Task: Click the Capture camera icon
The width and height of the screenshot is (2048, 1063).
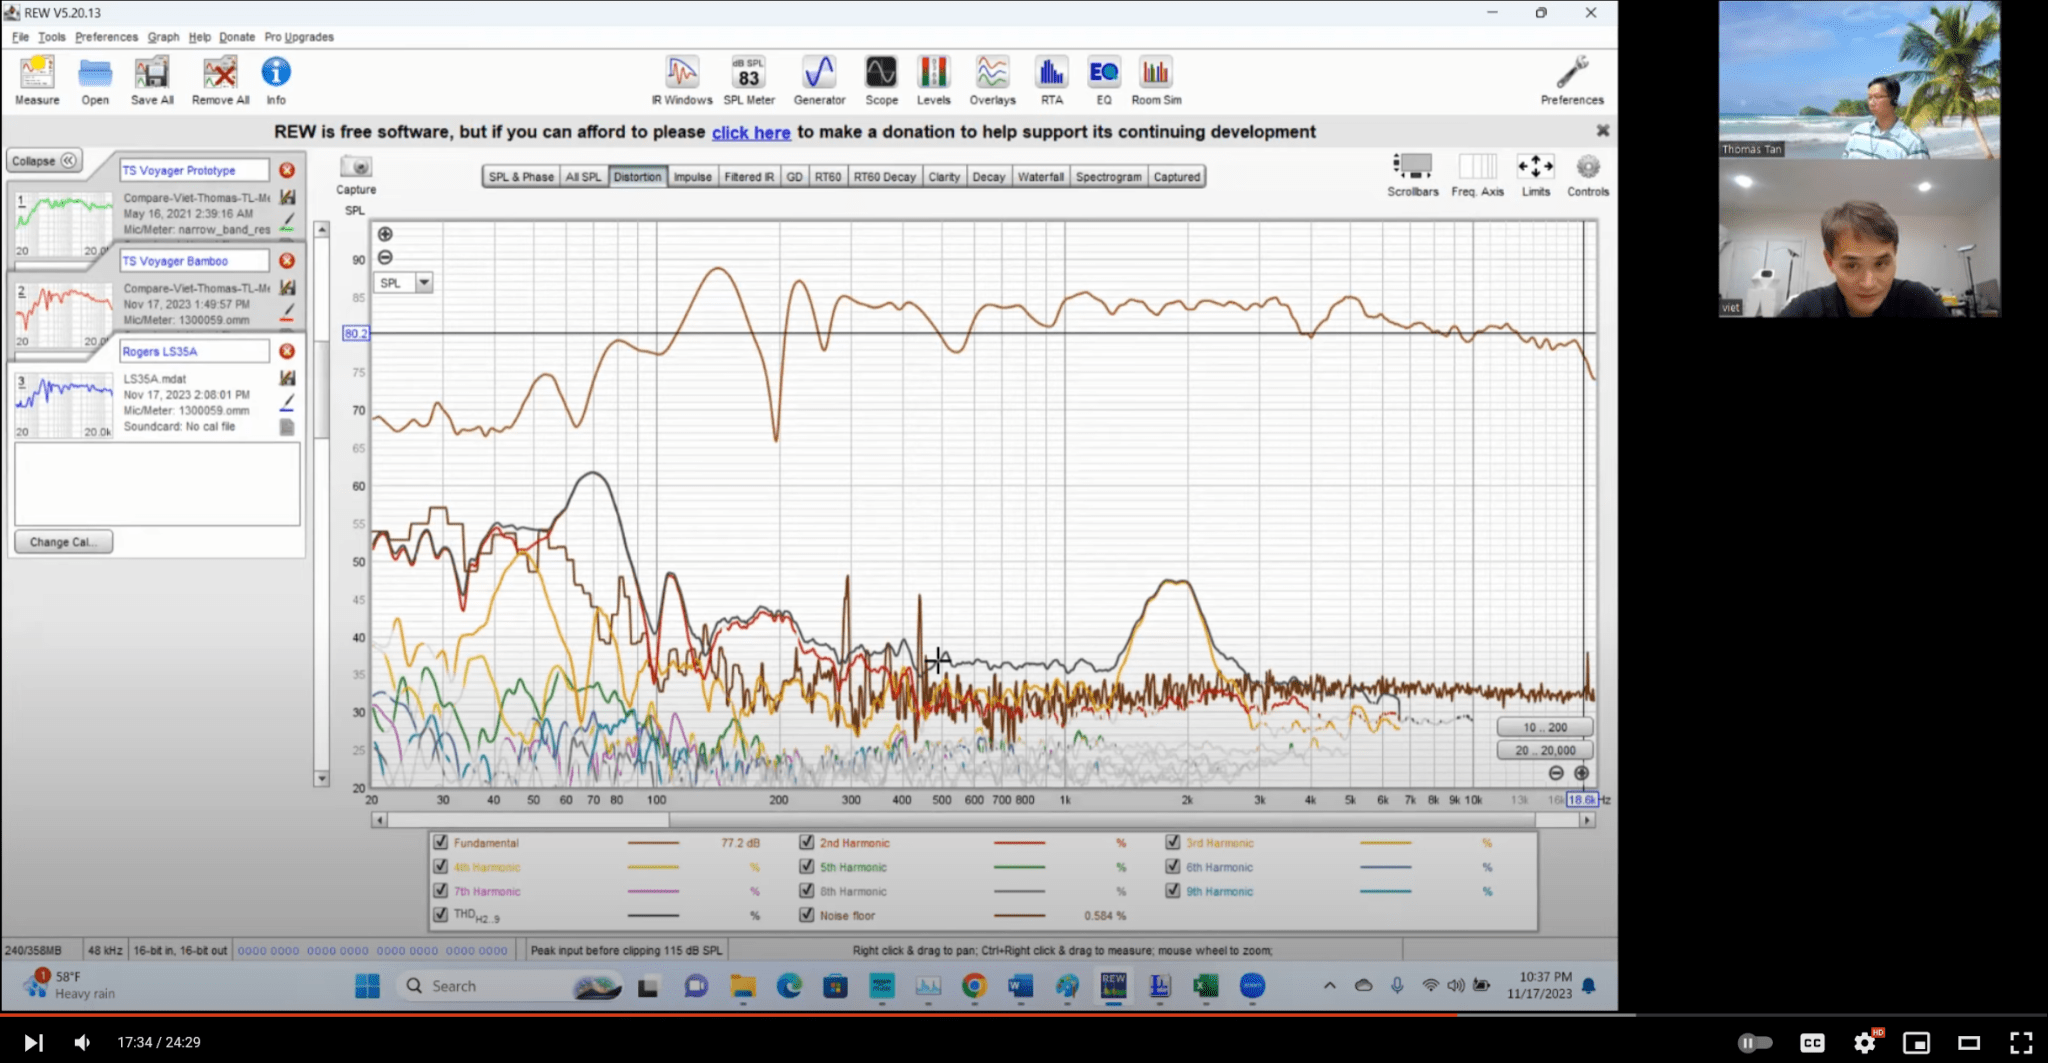Action: click(x=356, y=167)
